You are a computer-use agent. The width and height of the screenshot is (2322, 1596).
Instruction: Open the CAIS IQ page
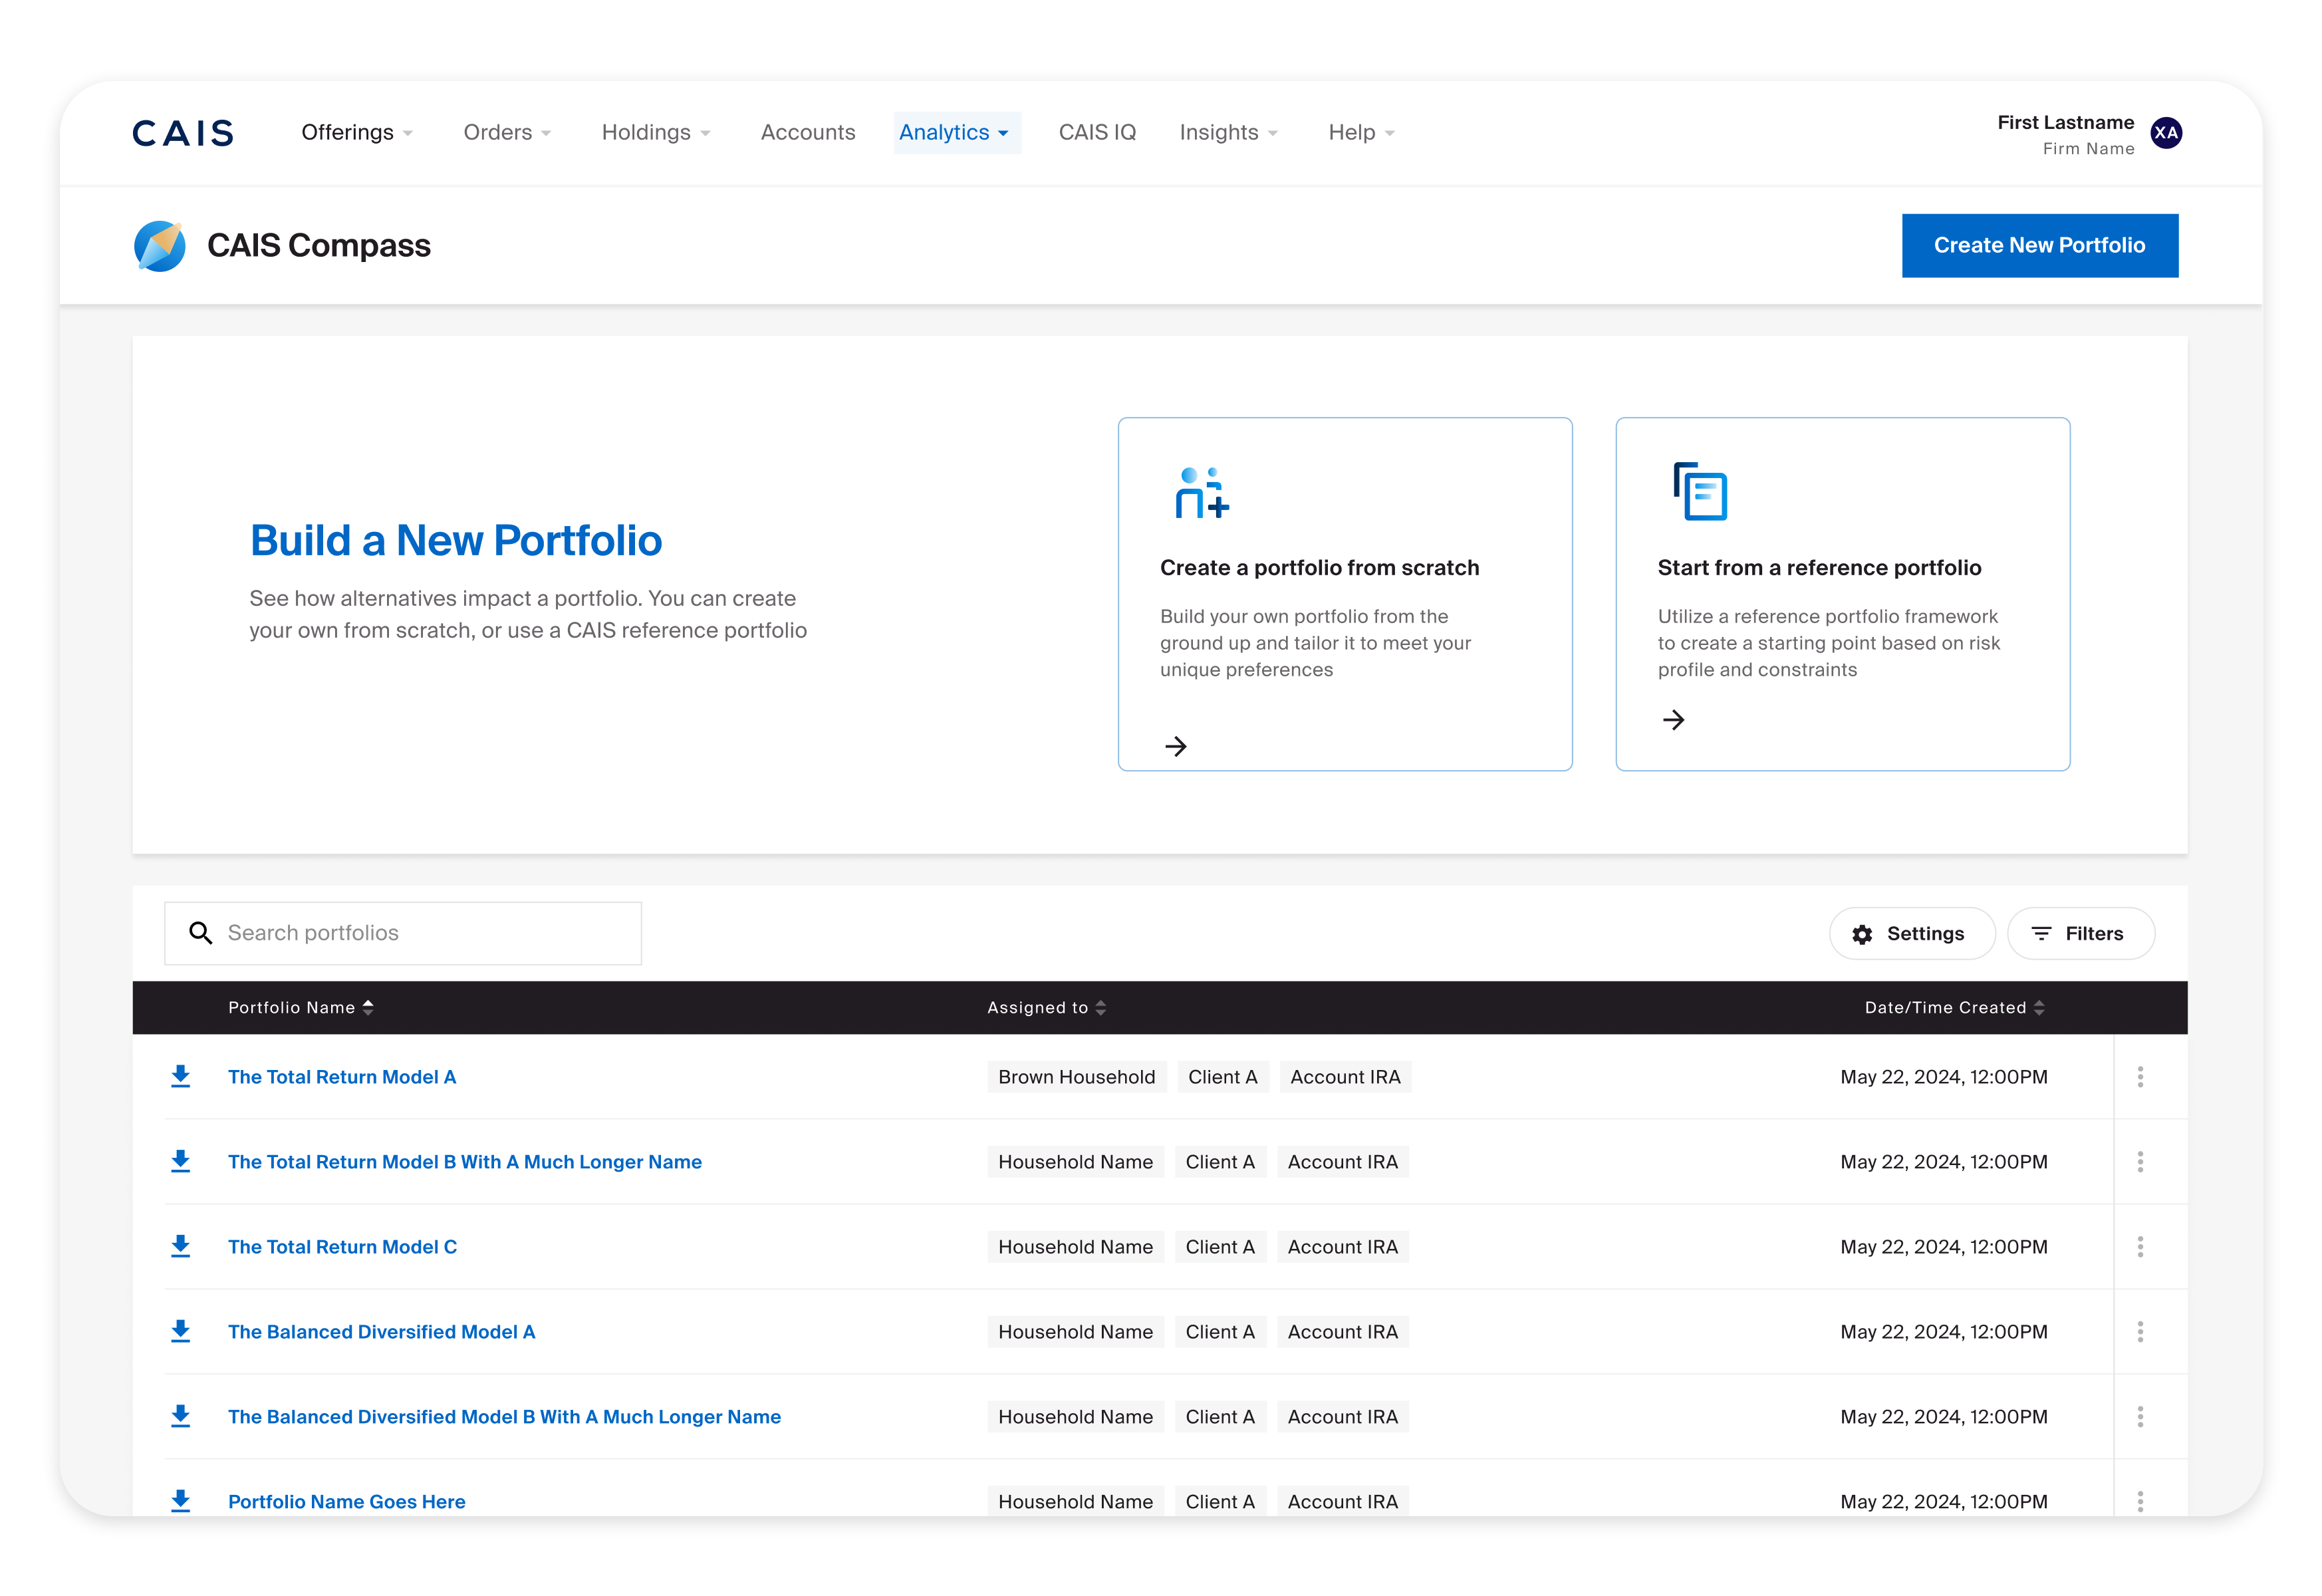[1097, 133]
